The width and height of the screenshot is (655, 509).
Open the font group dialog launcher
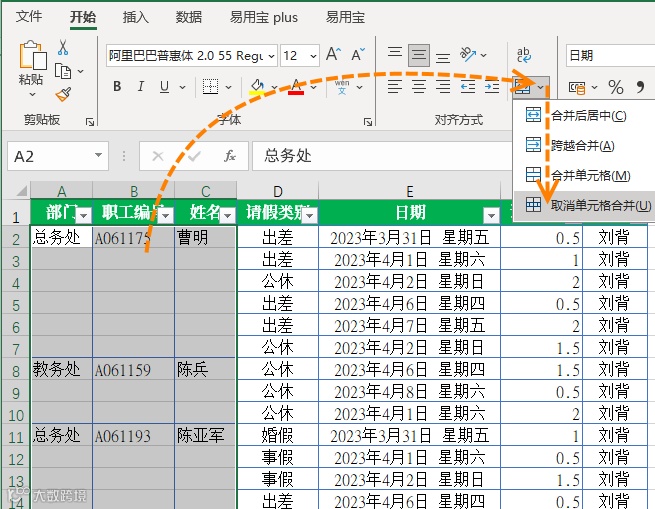pos(368,122)
